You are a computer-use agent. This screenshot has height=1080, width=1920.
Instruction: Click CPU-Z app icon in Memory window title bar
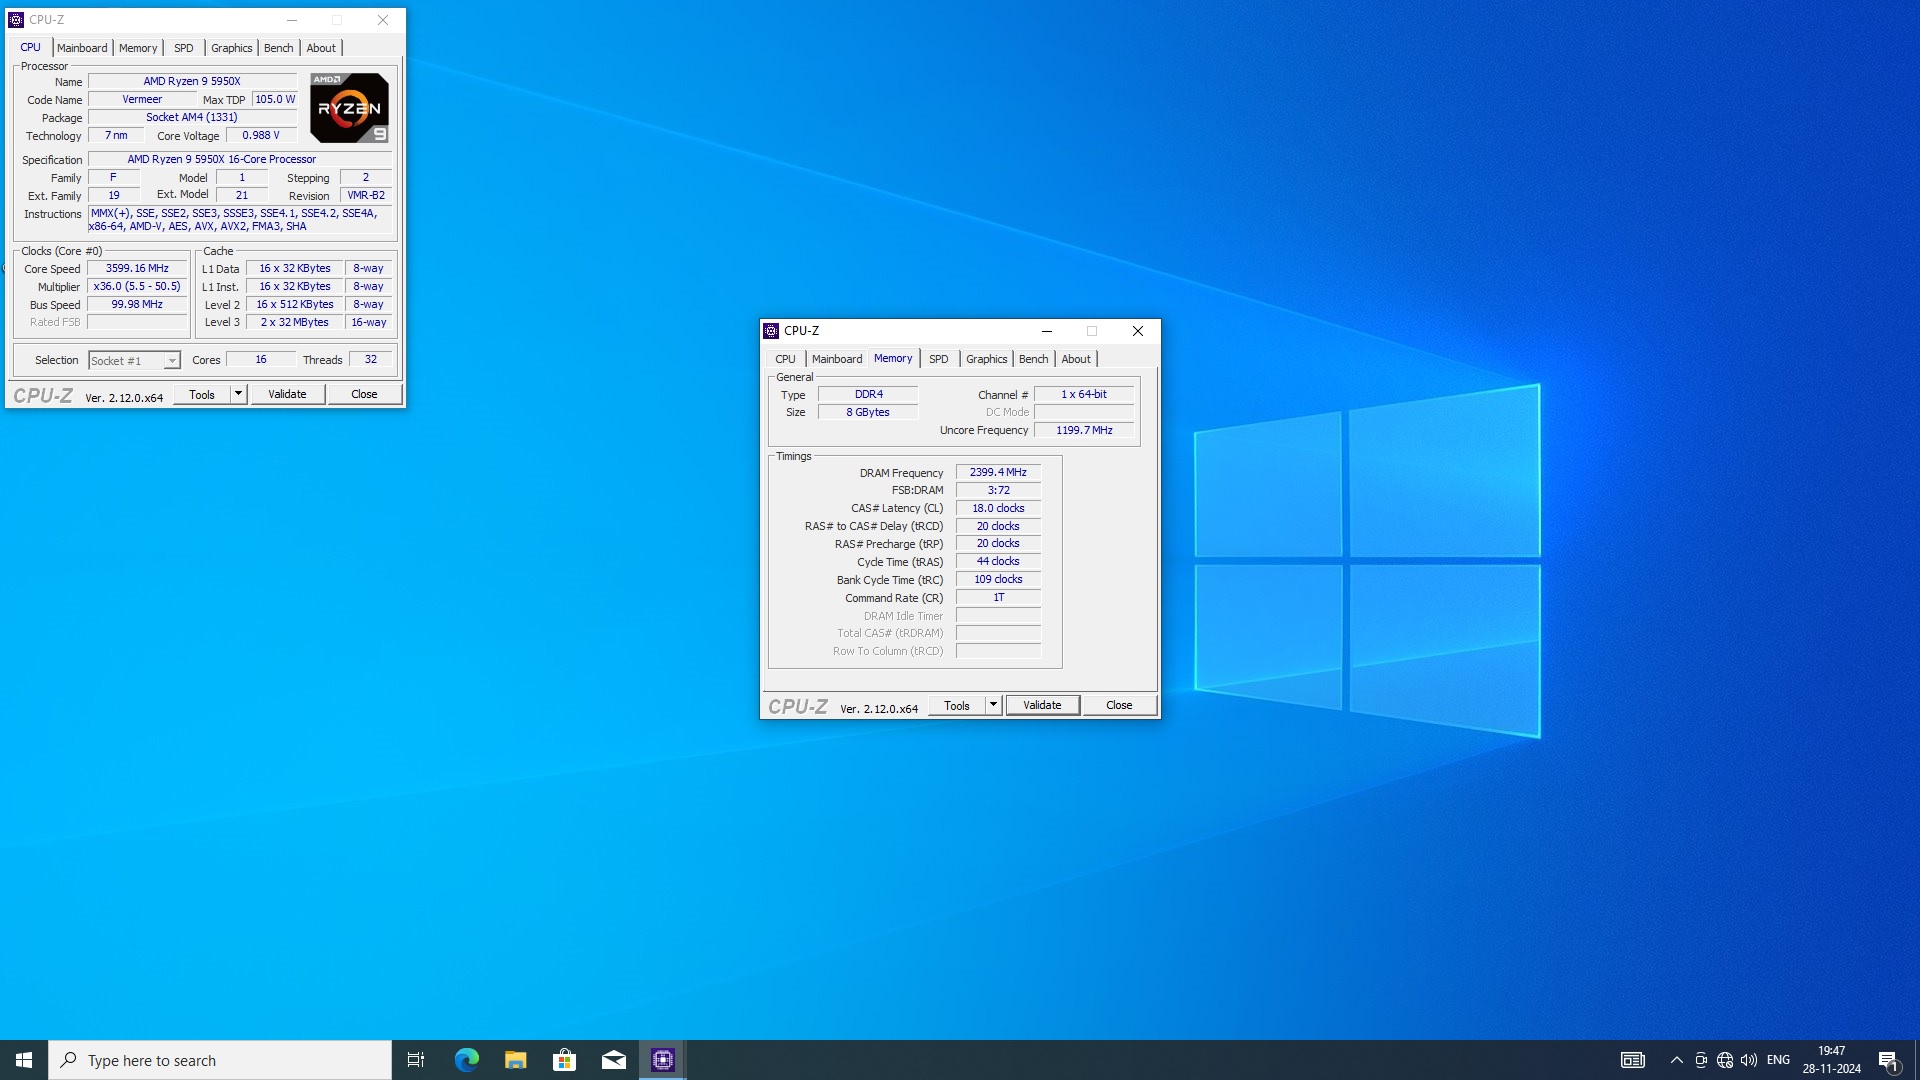(x=771, y=331)
